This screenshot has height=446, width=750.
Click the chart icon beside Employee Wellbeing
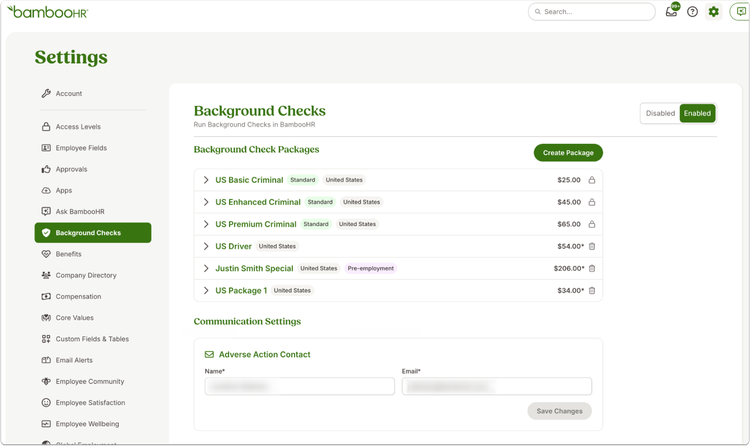(x=46, y=424)
